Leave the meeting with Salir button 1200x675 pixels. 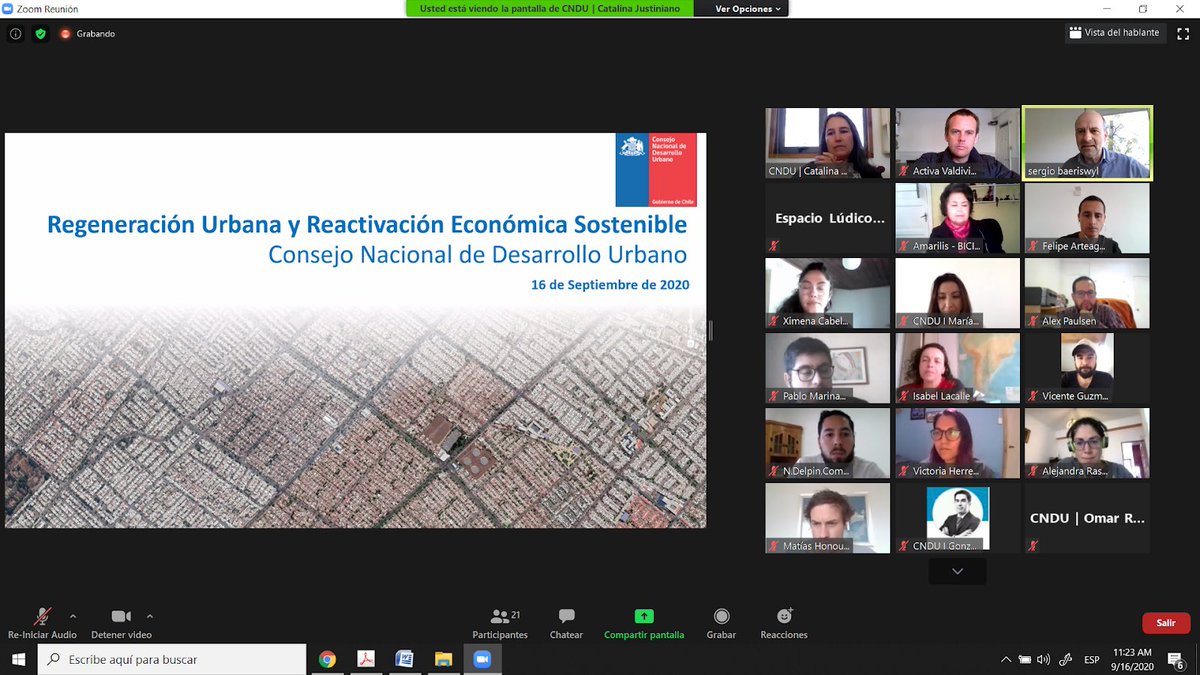1165,622
